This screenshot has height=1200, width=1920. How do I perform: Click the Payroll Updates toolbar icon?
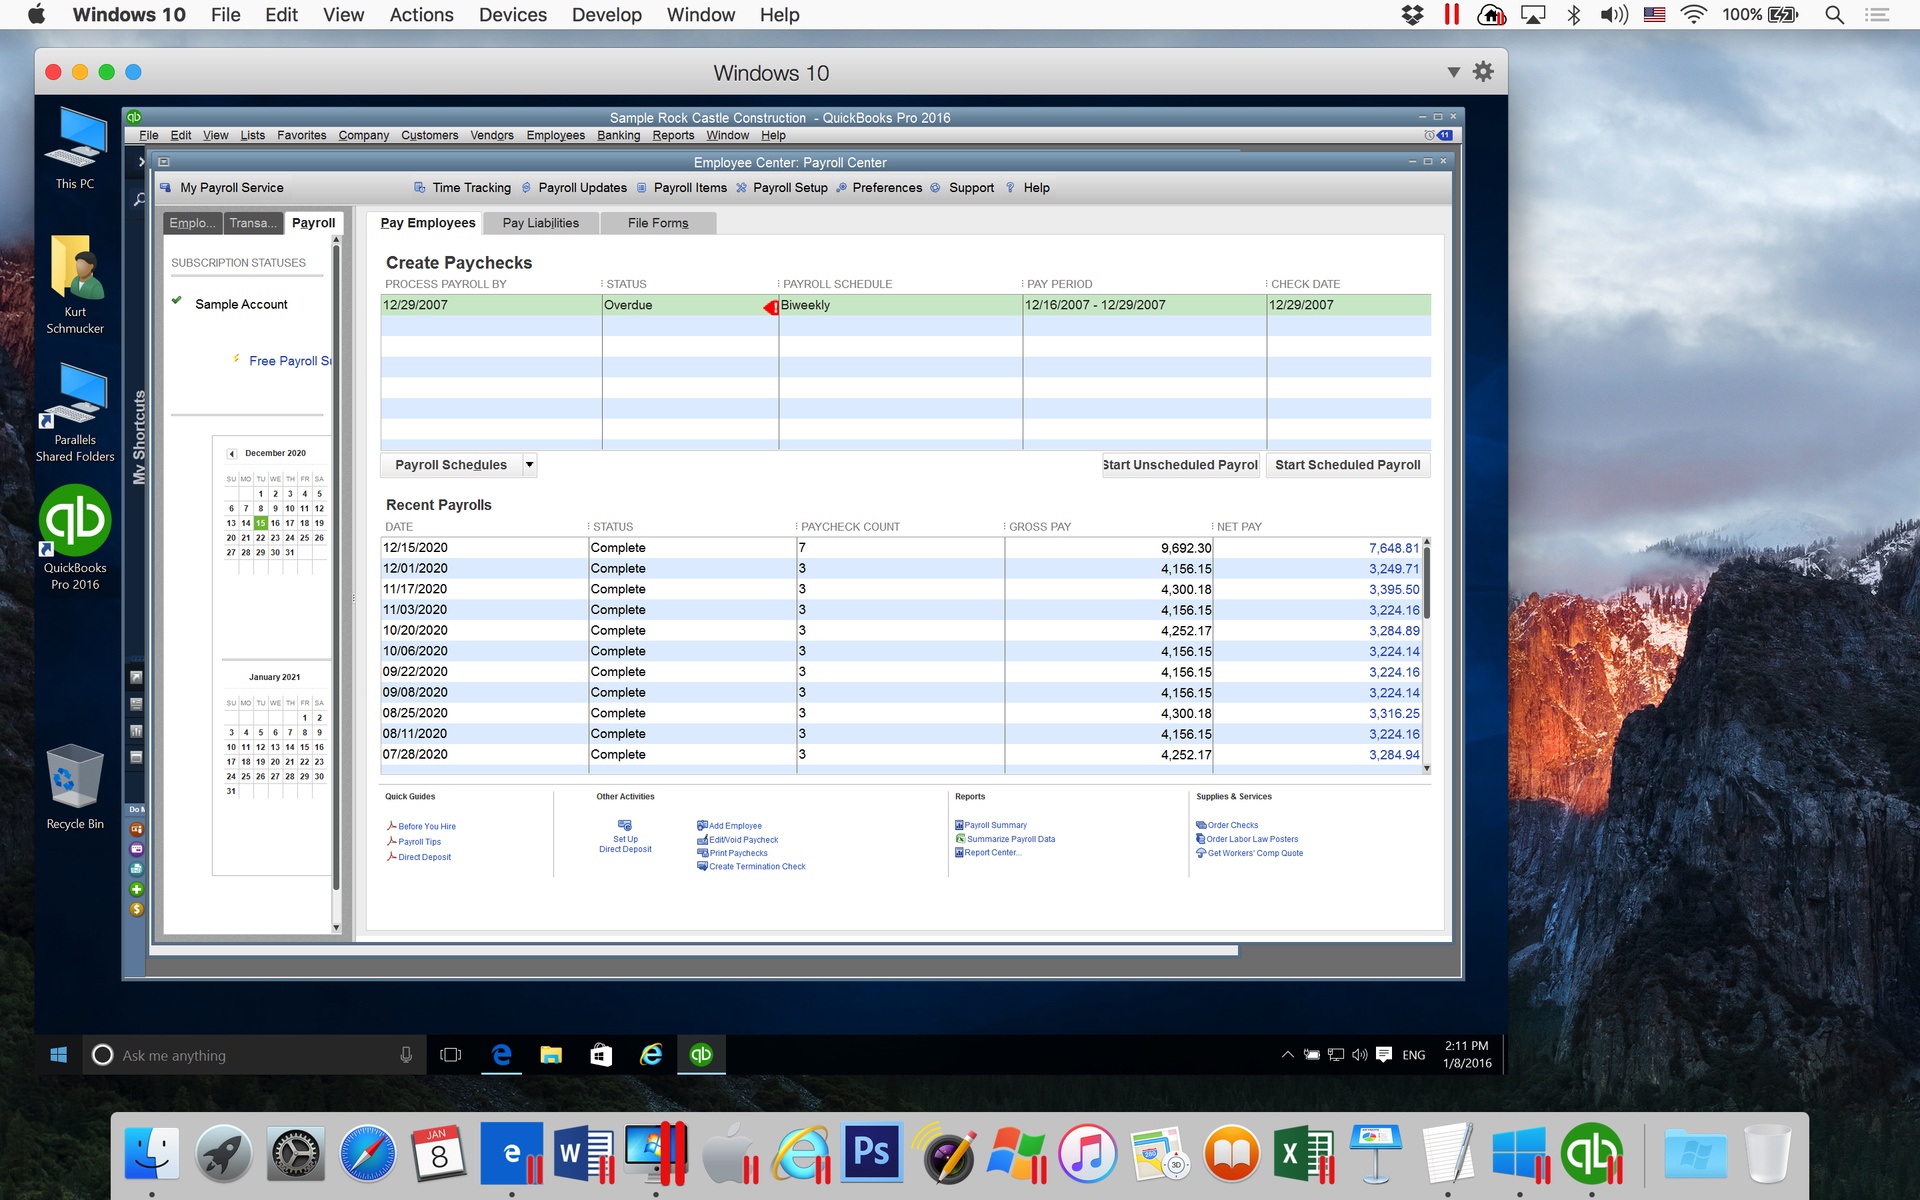[x=526, y=187]
